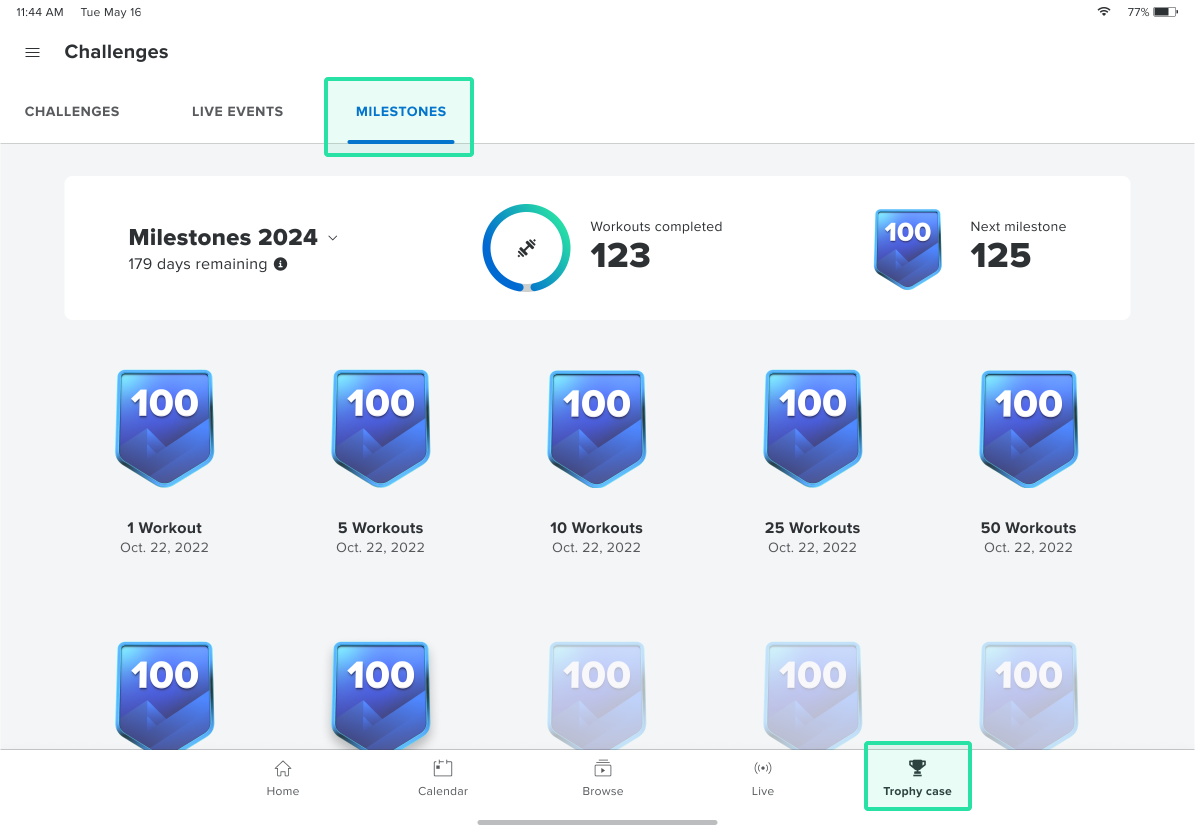The height and width of the screenshot is (834, 1195).
Task: Open the Home tab icon
Action: [x=282, y=770]
